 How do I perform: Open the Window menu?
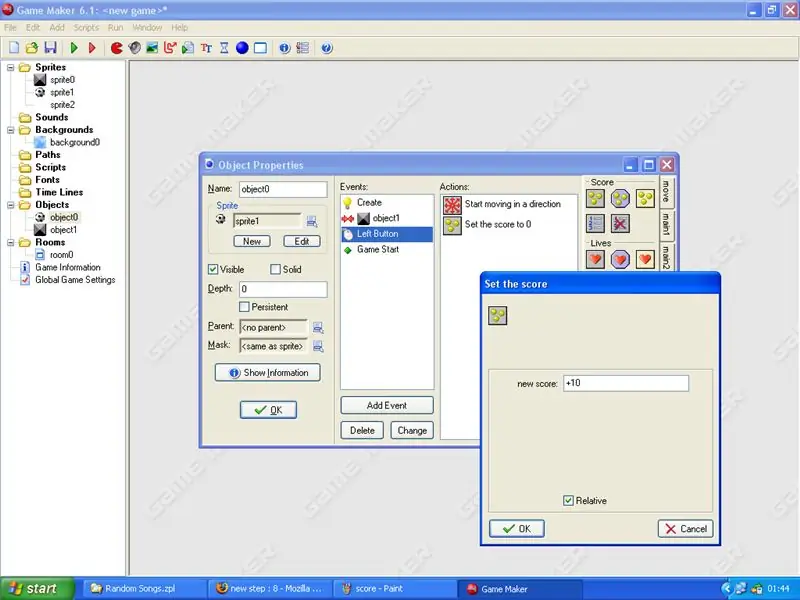(x=147, y=28)
